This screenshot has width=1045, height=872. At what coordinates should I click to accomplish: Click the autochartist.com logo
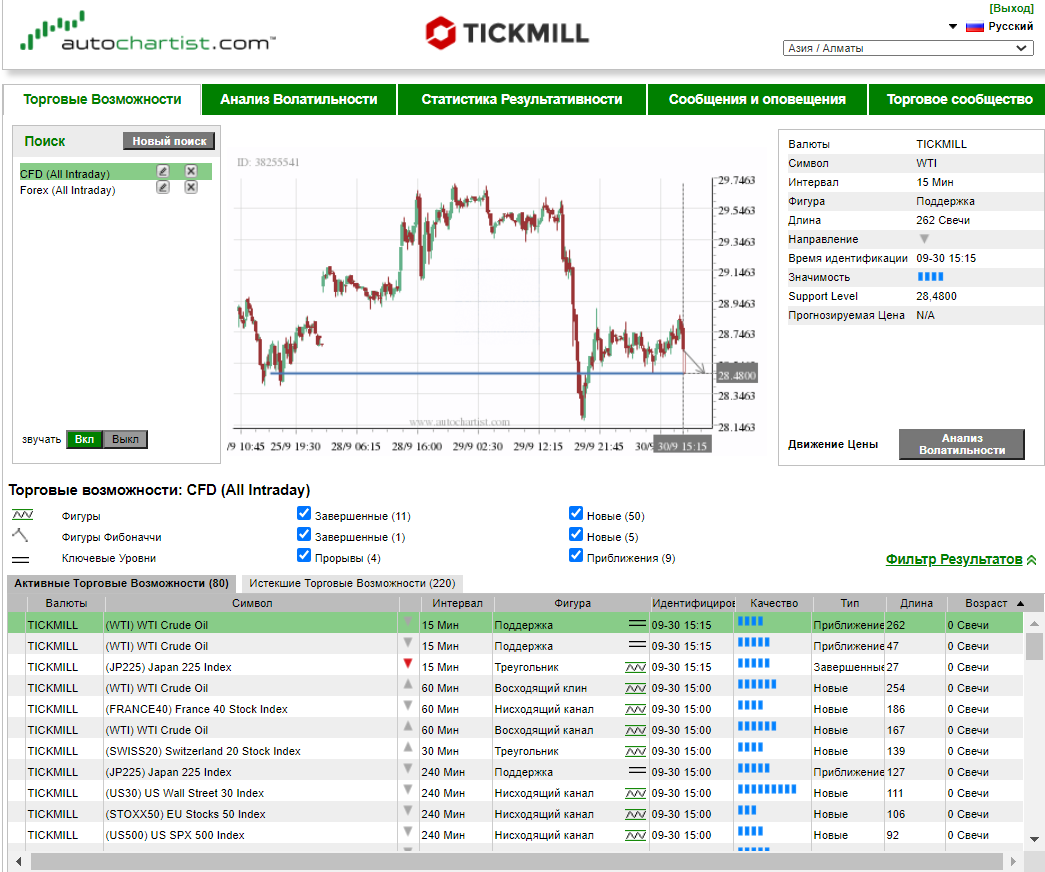click(147, 32)
